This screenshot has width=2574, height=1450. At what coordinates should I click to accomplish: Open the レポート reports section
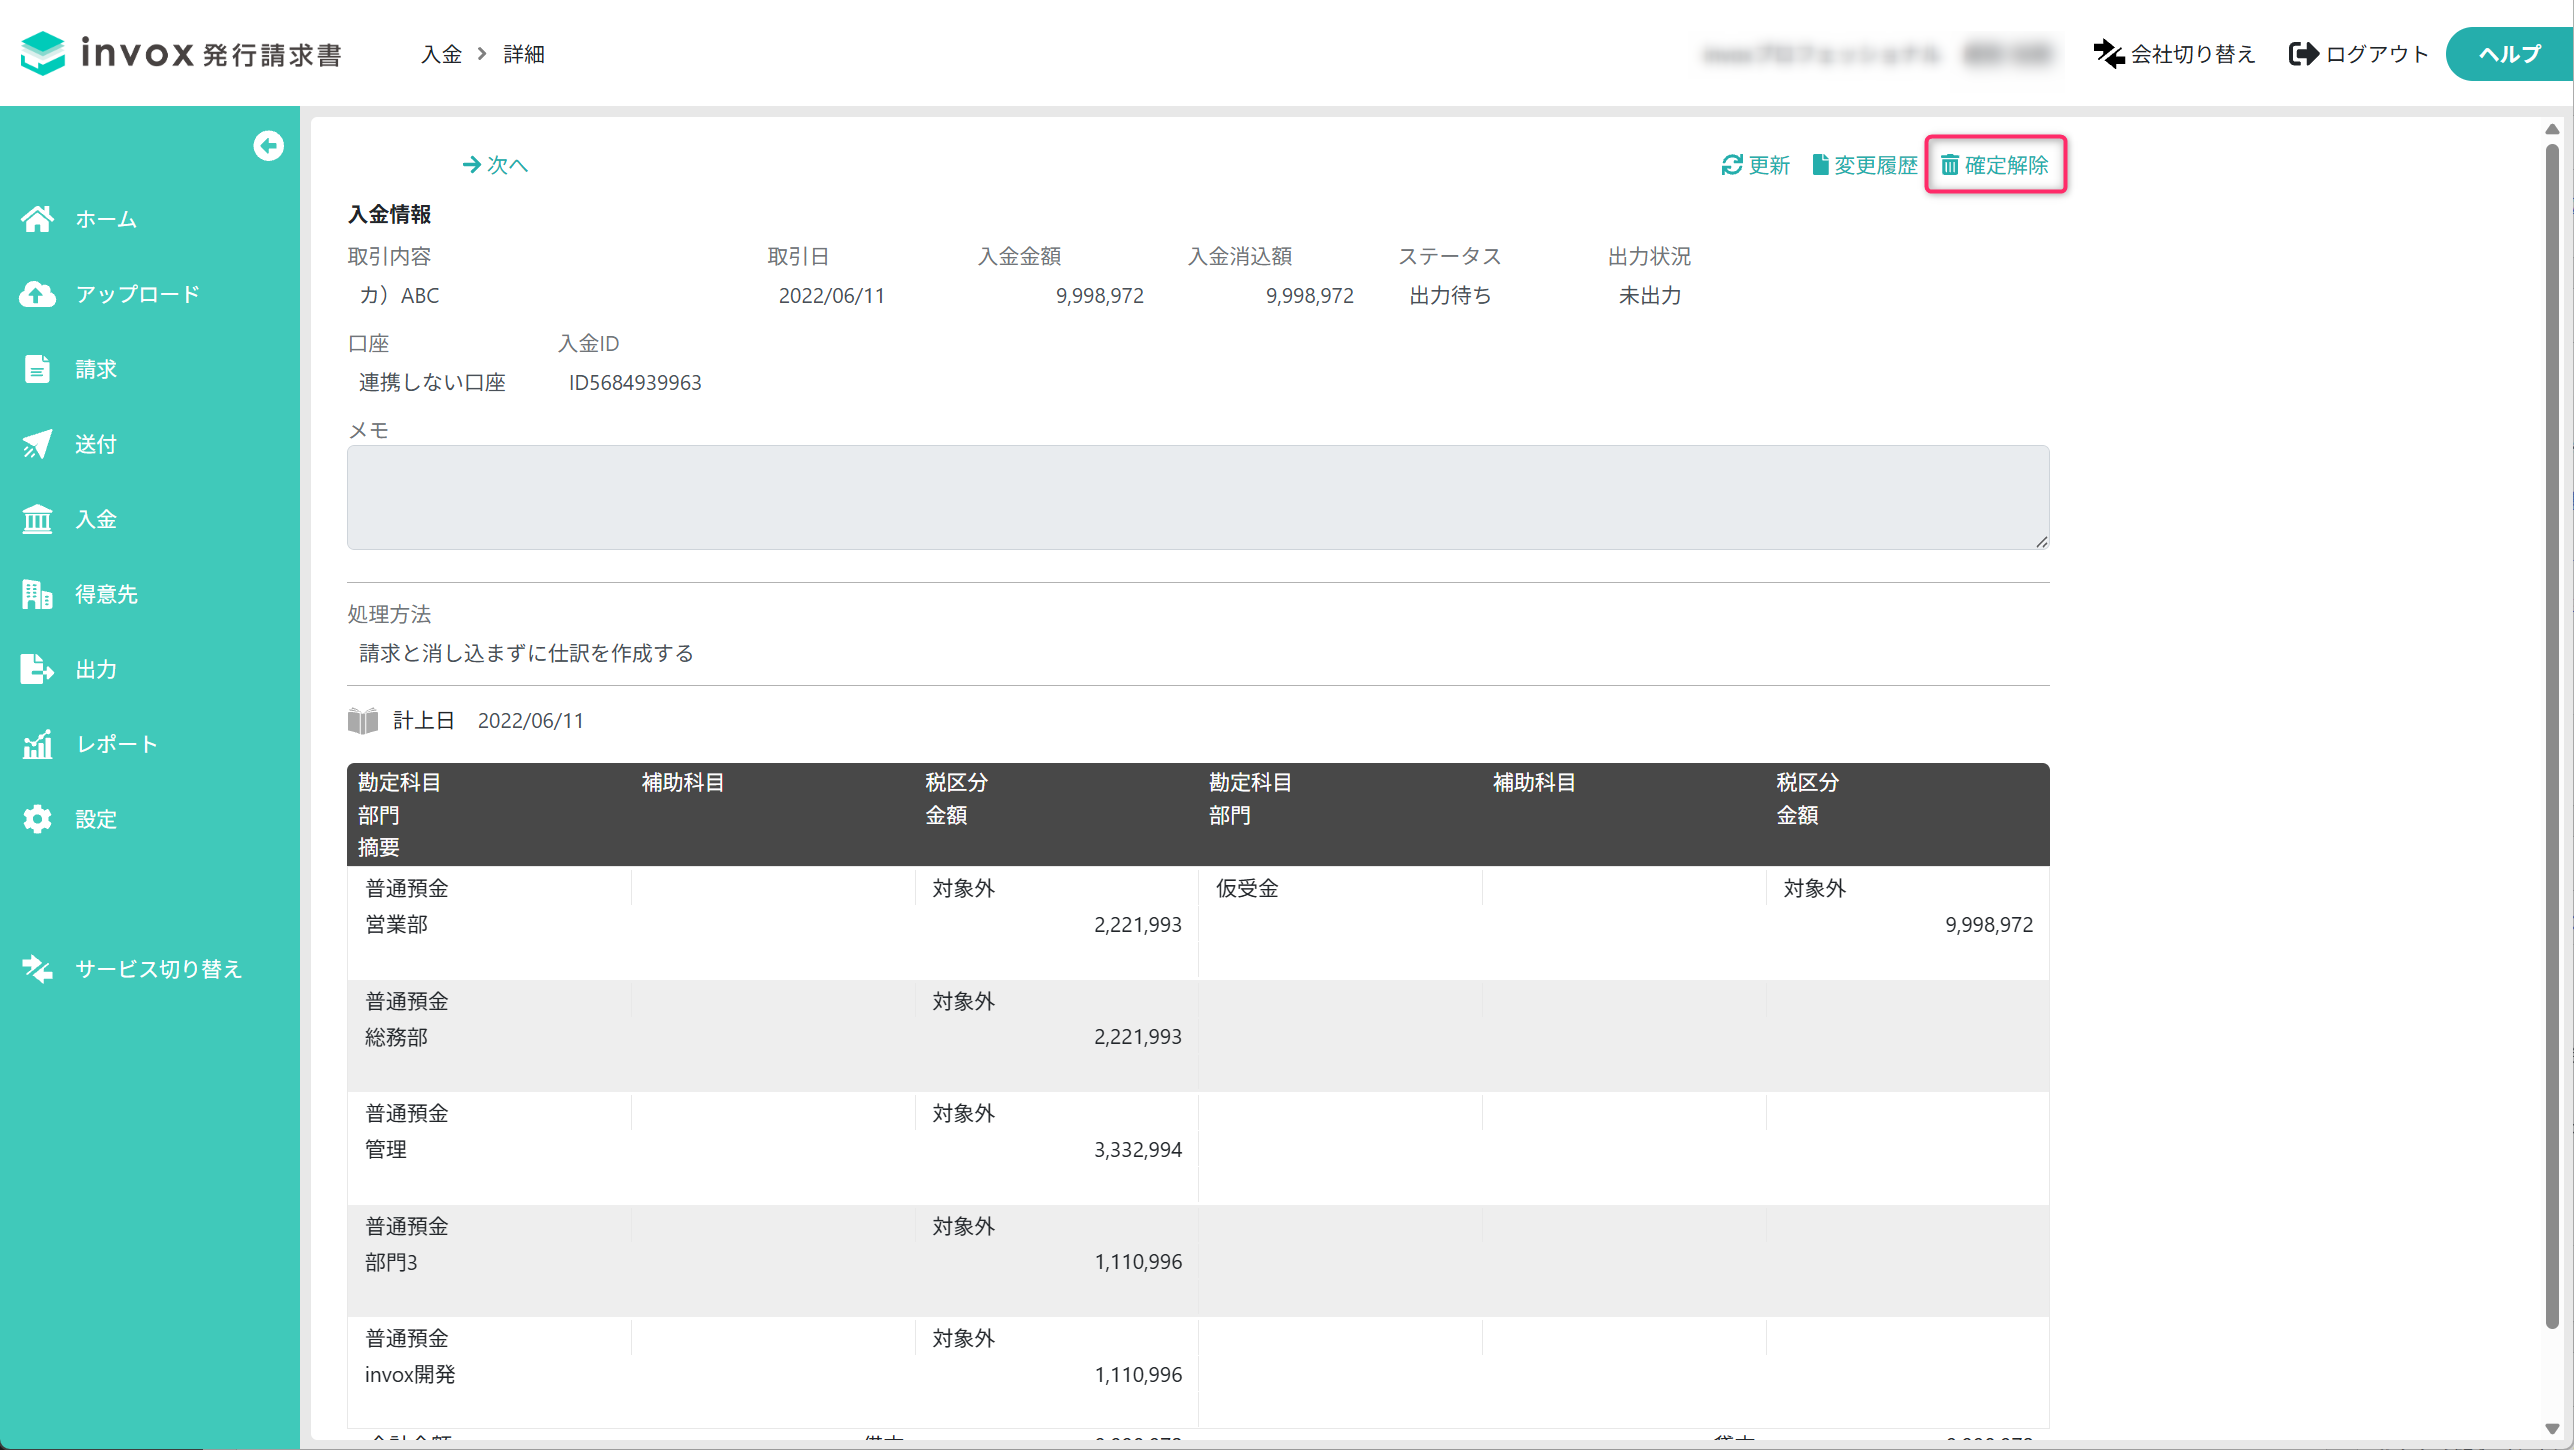click(x=89, y=744)
